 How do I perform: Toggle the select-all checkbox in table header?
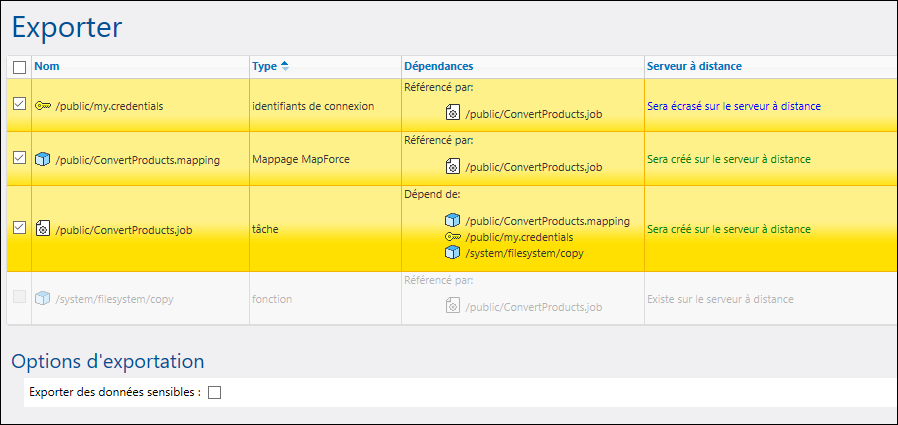[x=19, y=67]
